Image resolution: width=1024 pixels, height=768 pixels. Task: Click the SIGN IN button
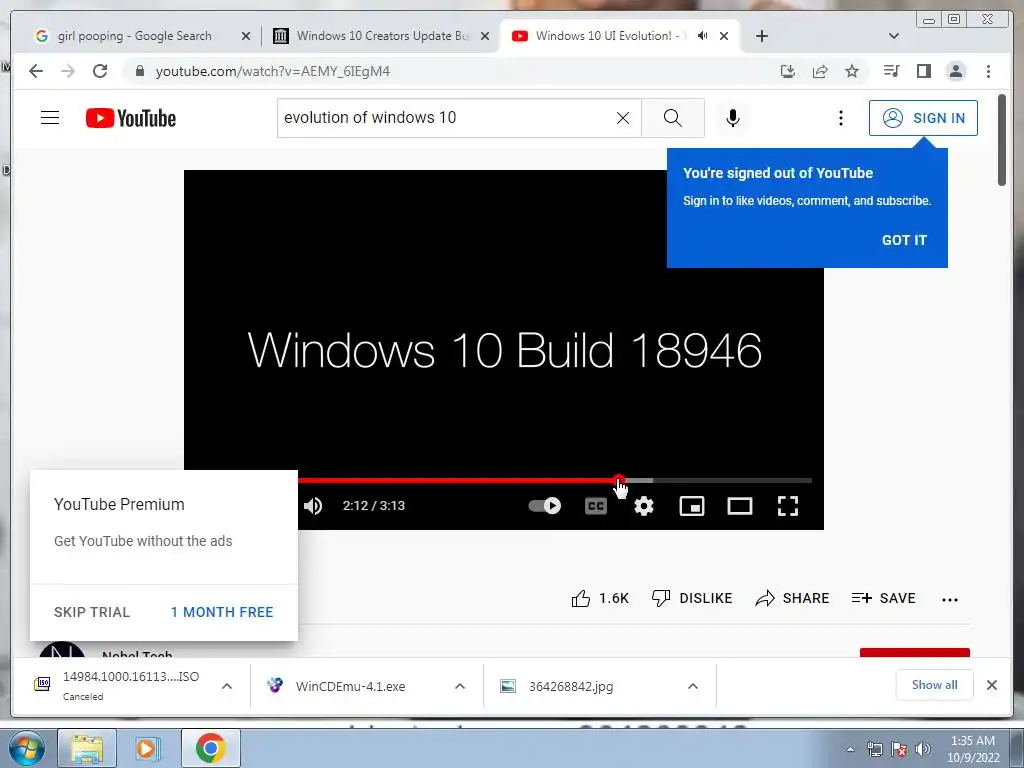pos(923,118)
